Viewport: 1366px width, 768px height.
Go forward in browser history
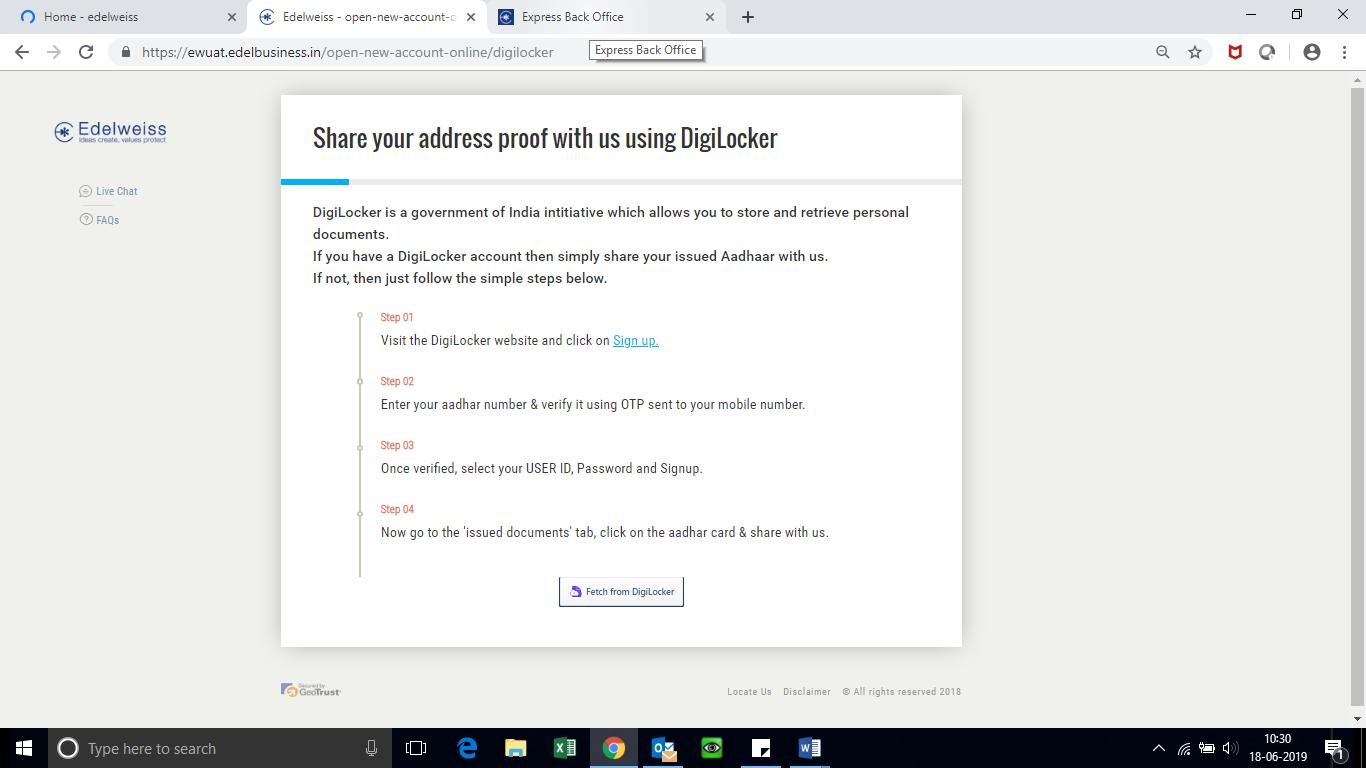pyautogui.click(x=54, y=52)
